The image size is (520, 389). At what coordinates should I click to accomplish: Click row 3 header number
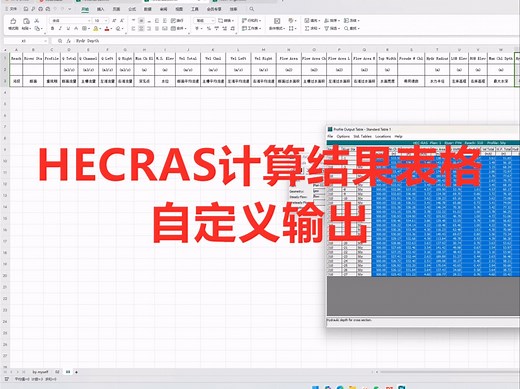pos(5,81)
